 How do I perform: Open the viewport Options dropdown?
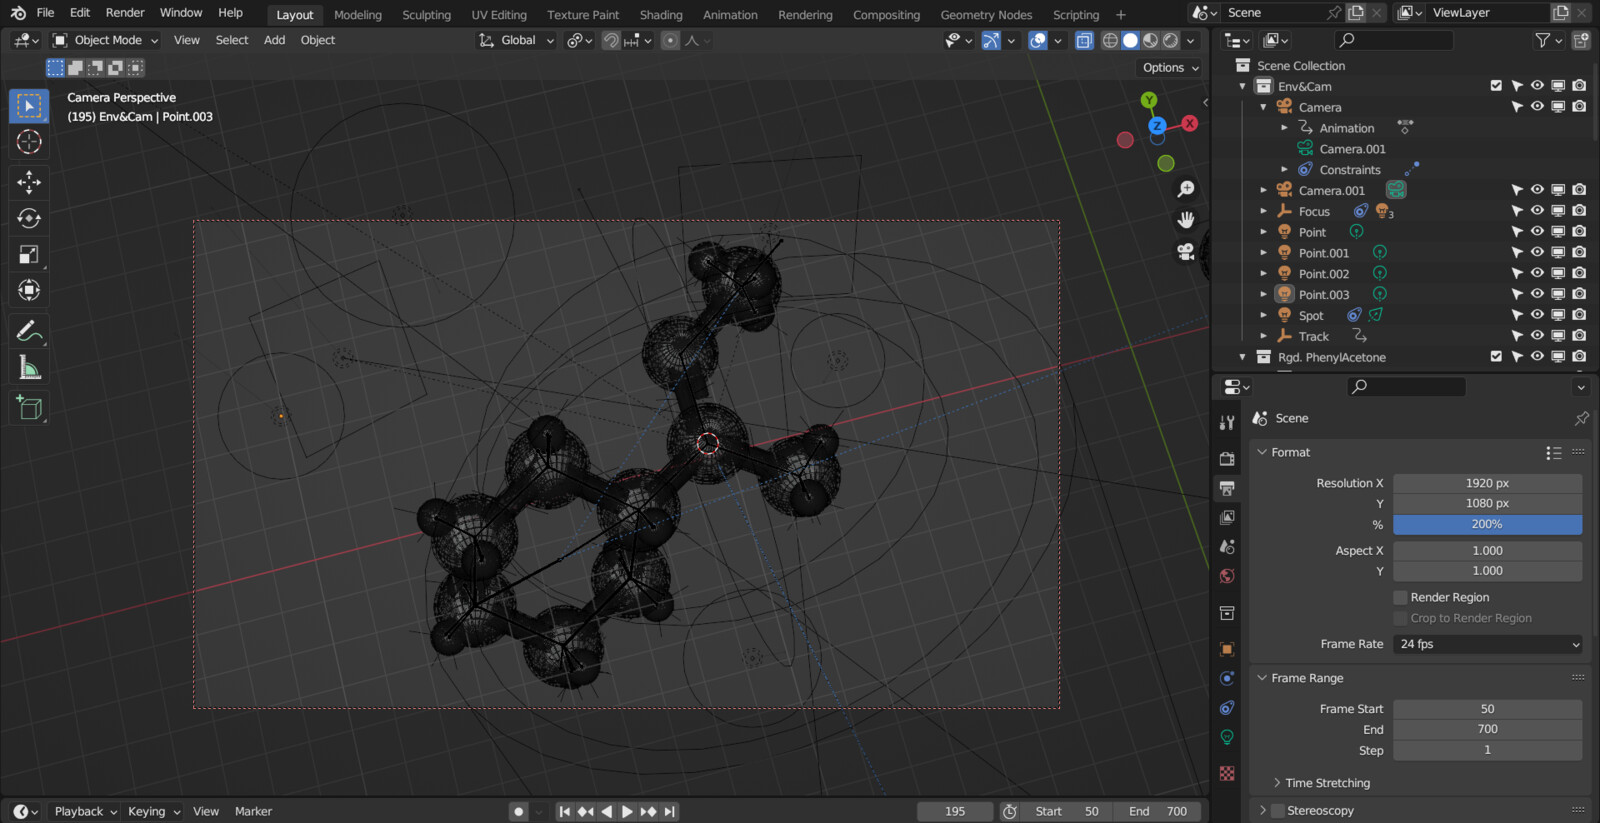[1170, 68]
